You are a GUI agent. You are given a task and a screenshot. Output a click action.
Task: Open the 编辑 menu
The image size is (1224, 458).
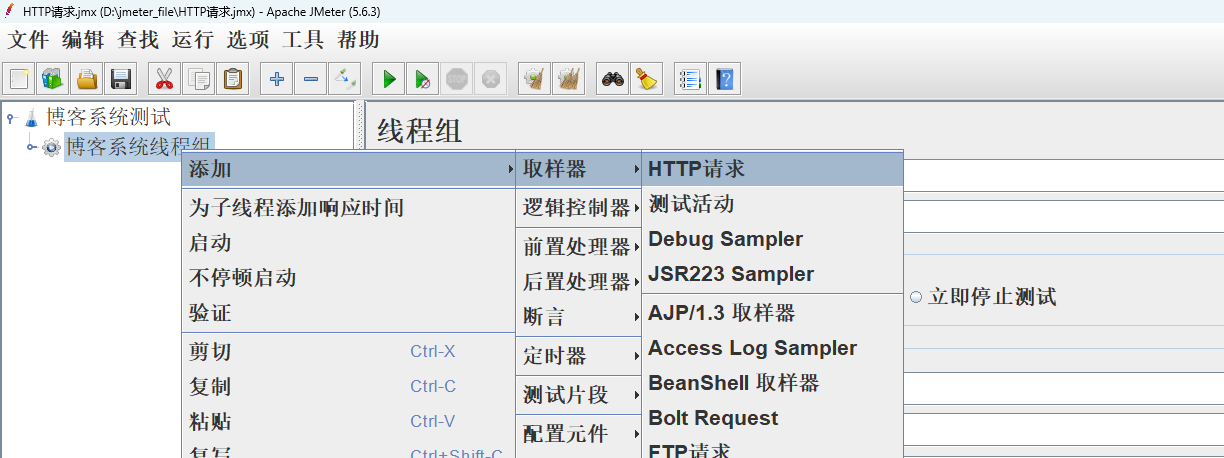[x=83, y=40]
